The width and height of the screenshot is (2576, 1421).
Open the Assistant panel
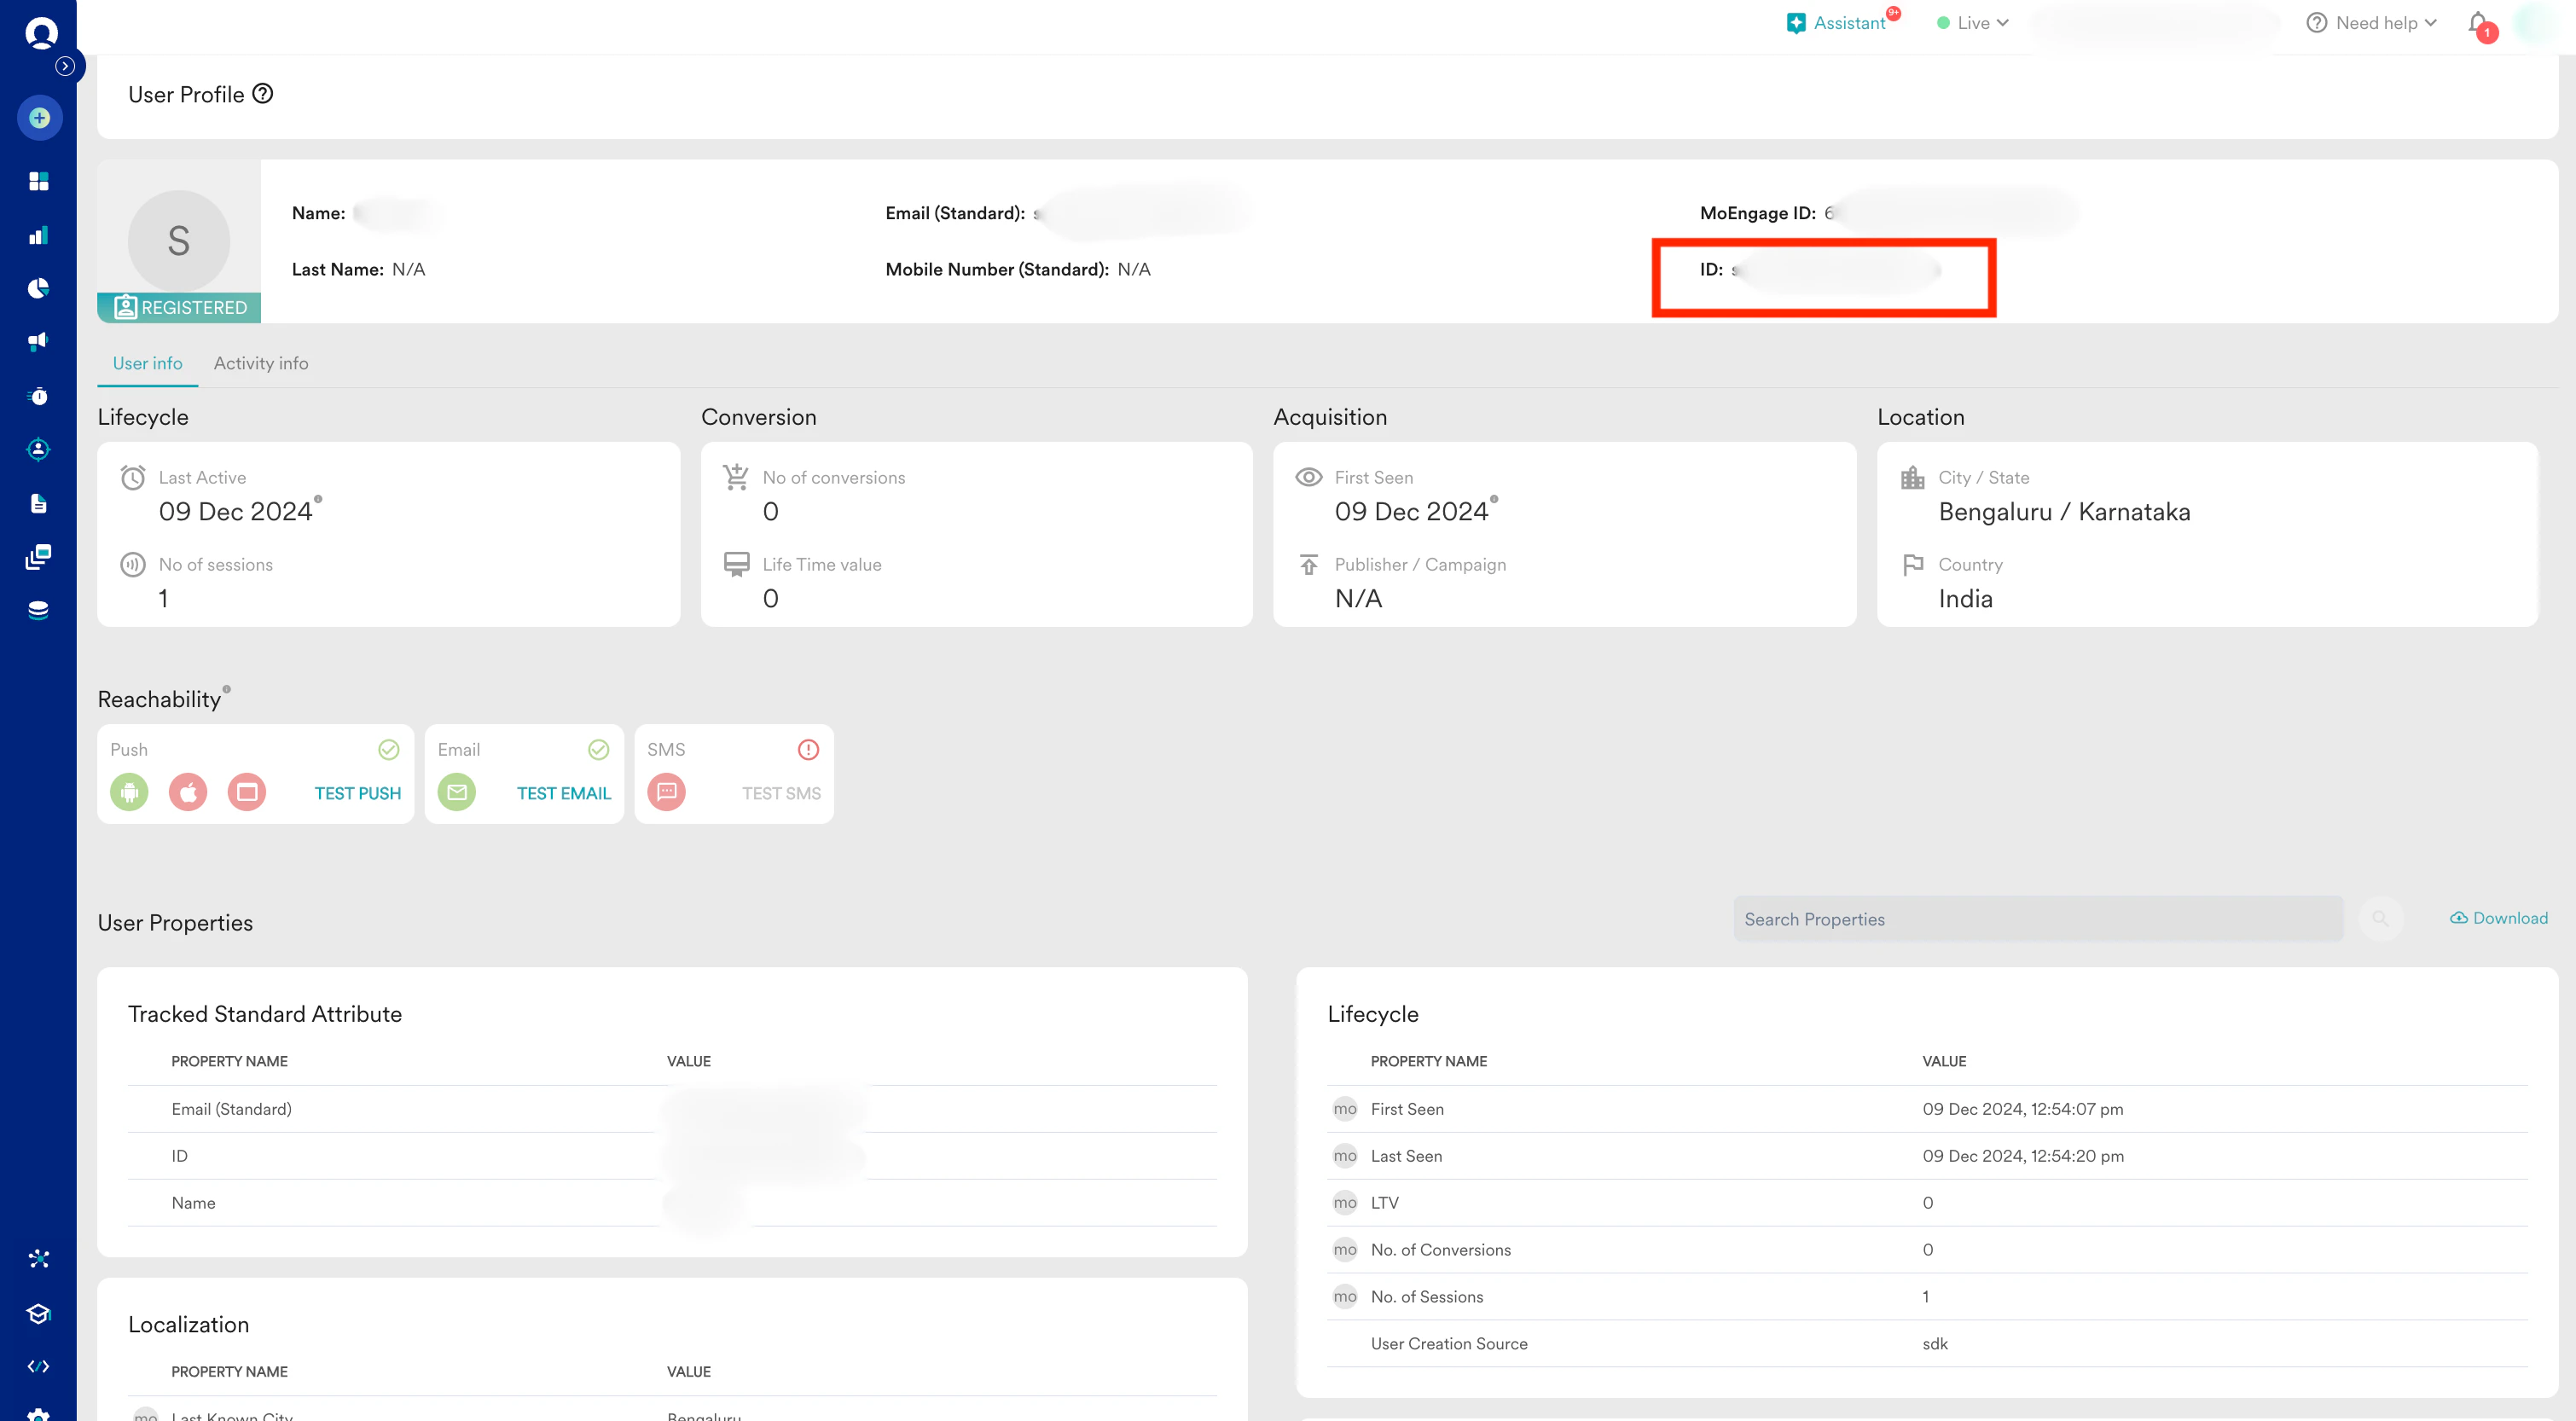click(1837, 23)
